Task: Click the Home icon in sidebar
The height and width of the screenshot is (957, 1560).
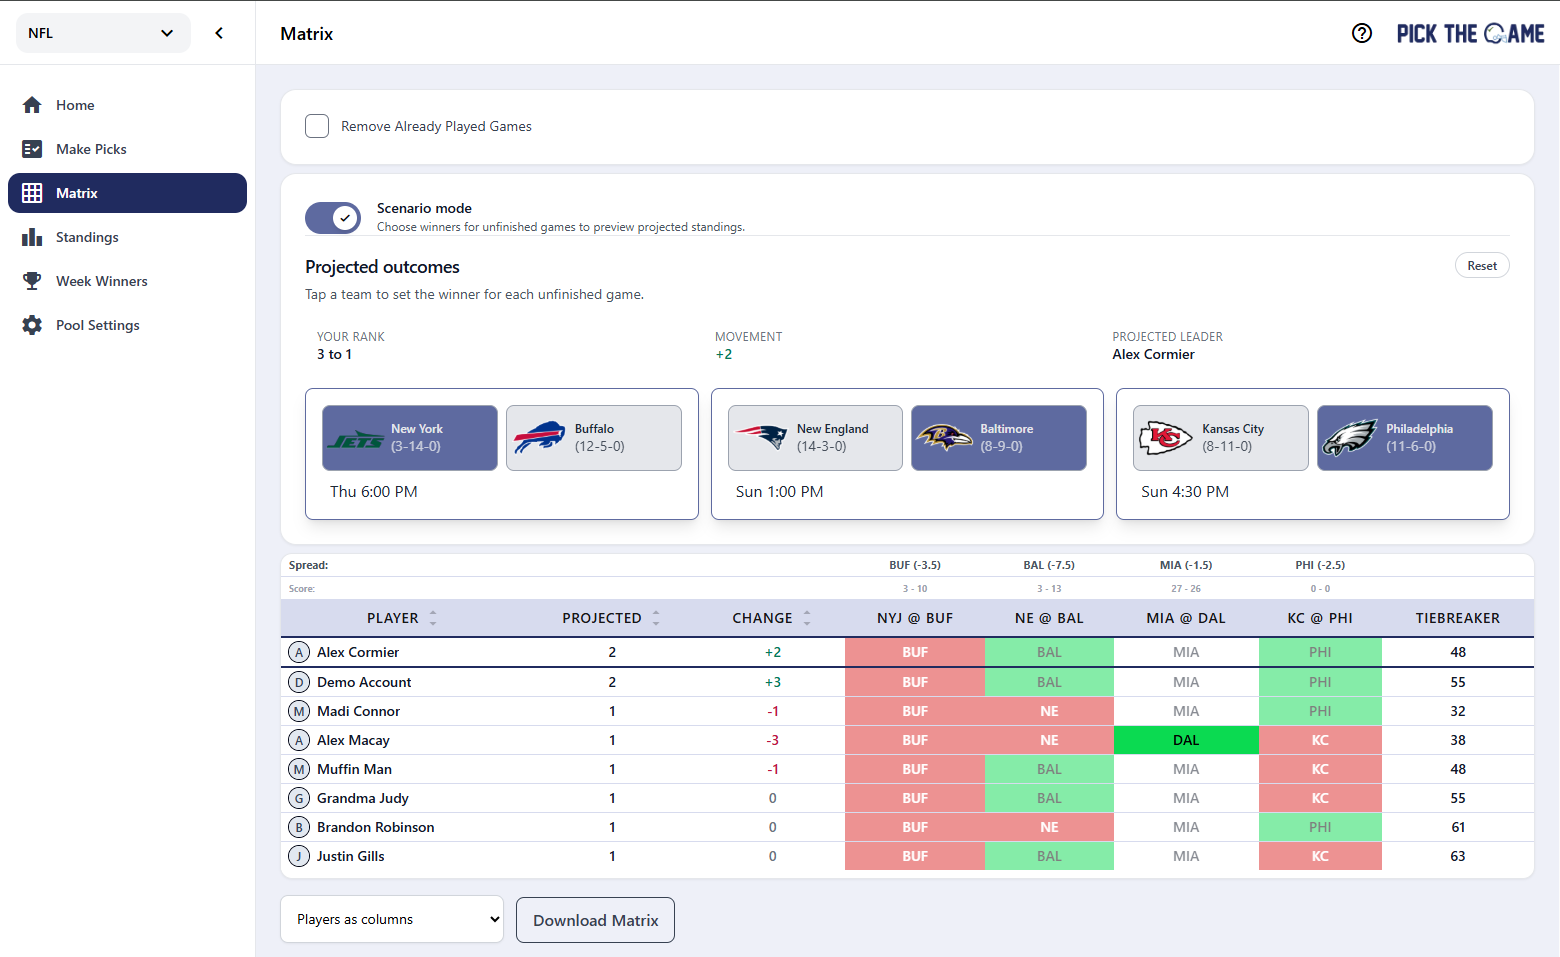Action: pyautogui.click(x=32, y=105)
